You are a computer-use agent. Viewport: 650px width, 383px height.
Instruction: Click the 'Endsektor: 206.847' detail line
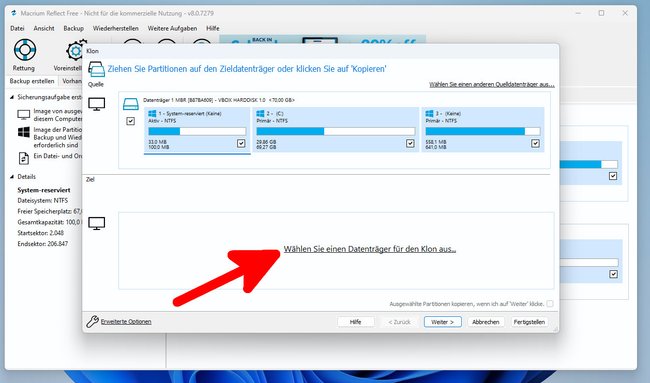42,244
